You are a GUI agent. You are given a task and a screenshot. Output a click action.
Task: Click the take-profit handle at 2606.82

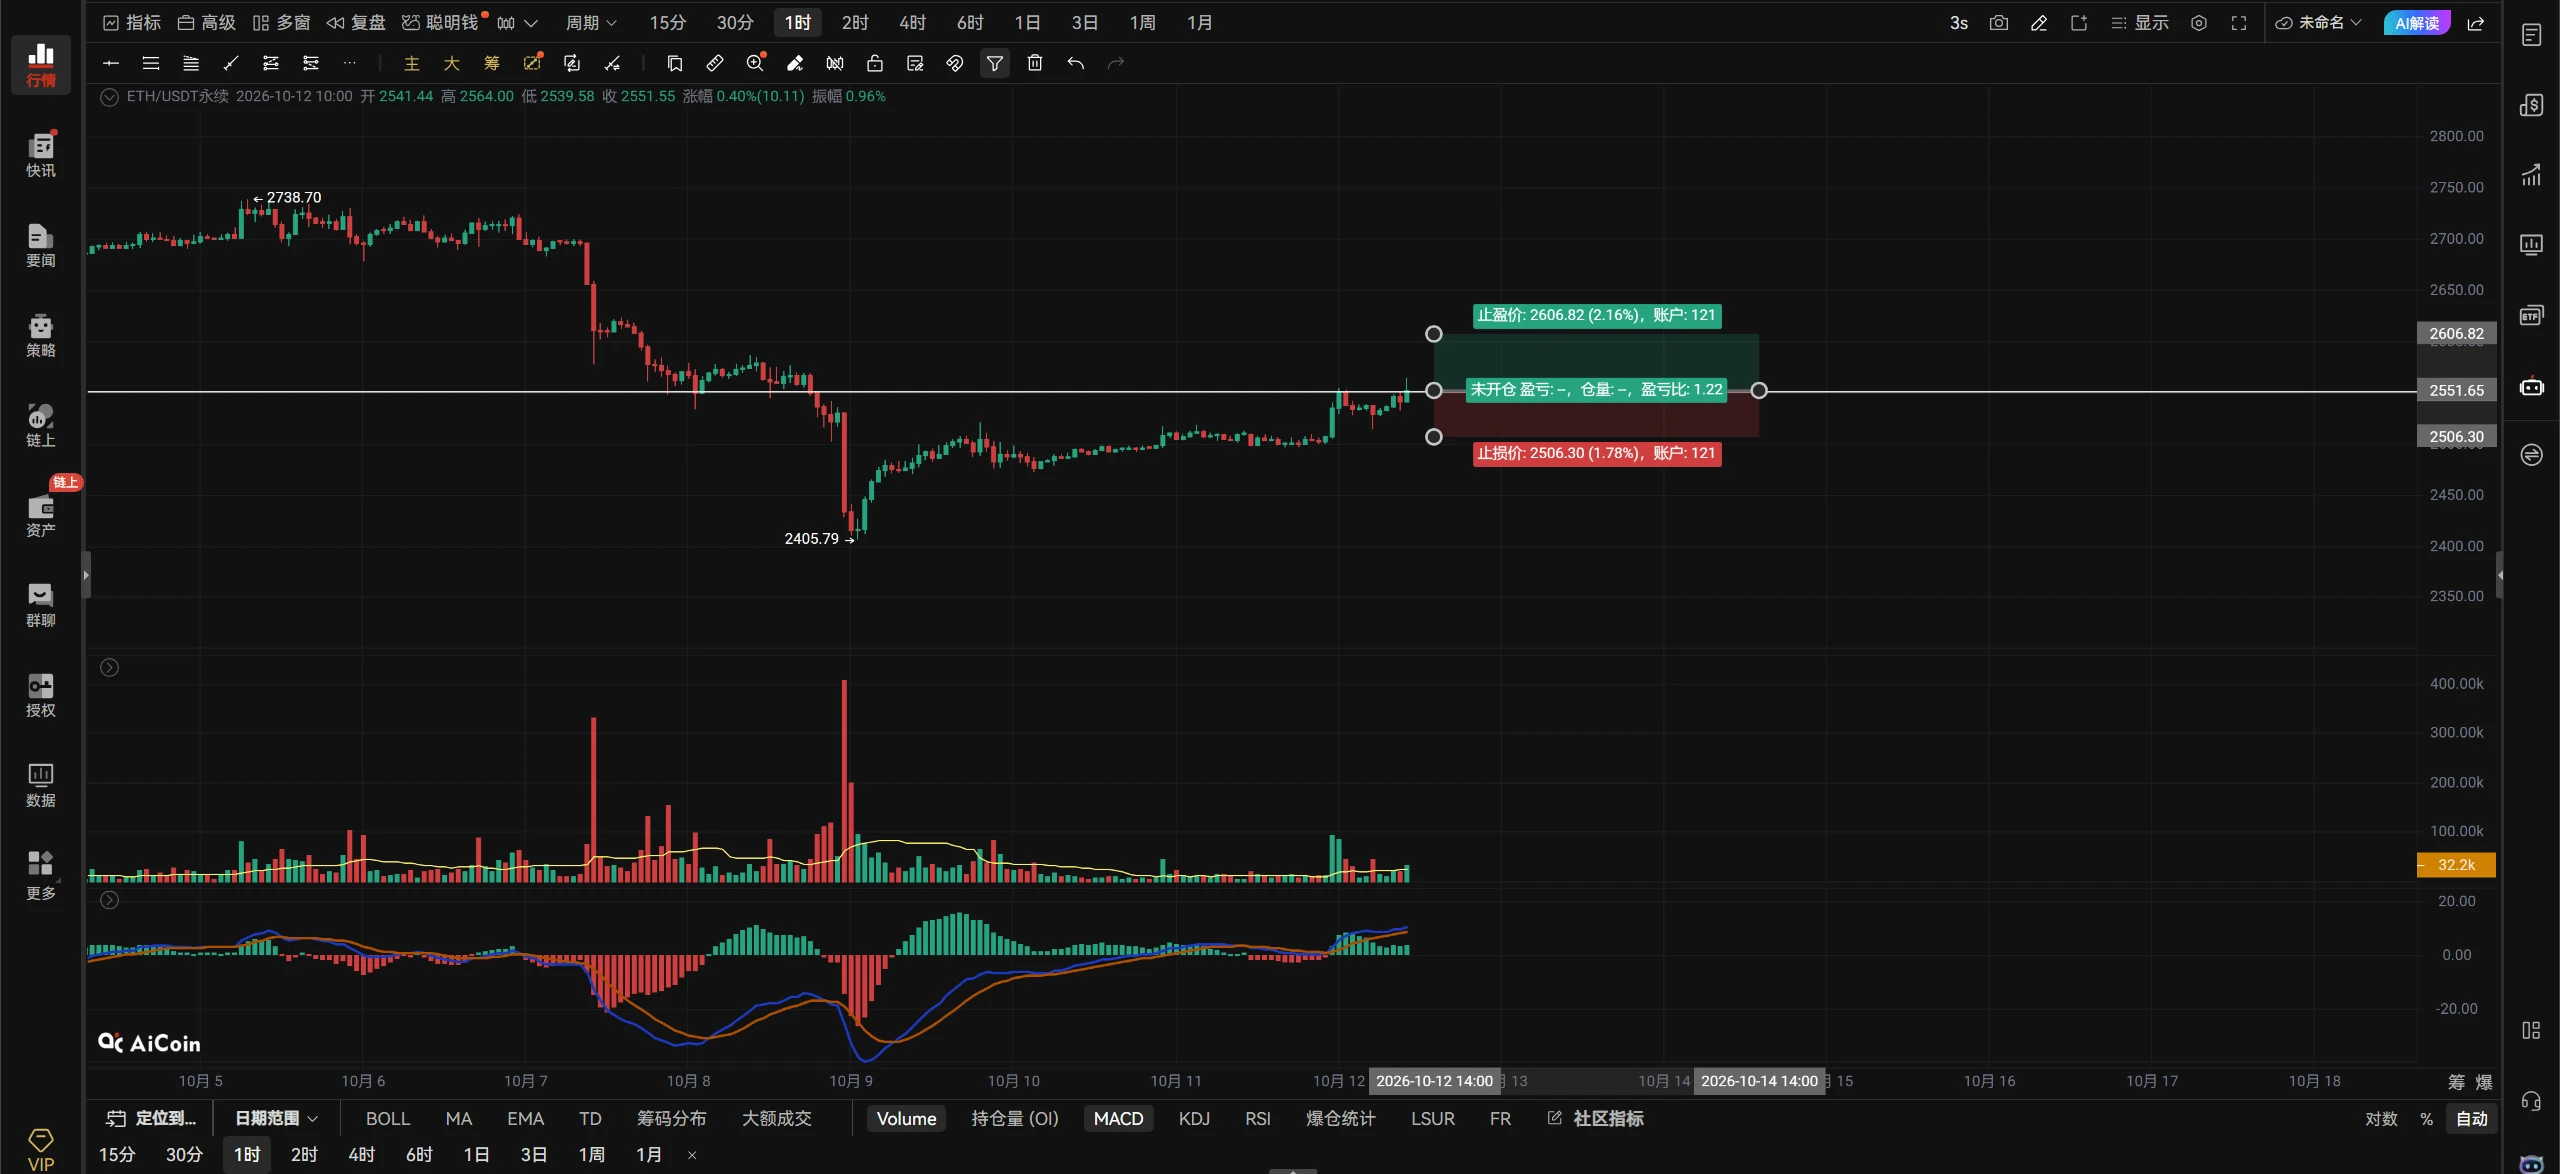[1433, 334]
